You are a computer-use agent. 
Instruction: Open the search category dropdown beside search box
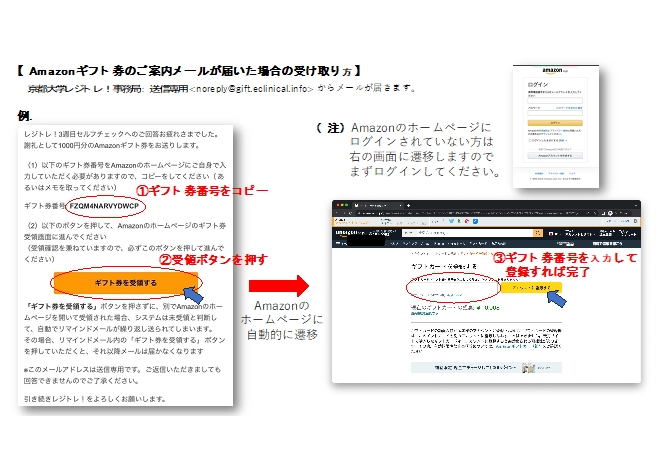[x=409, y=233]
